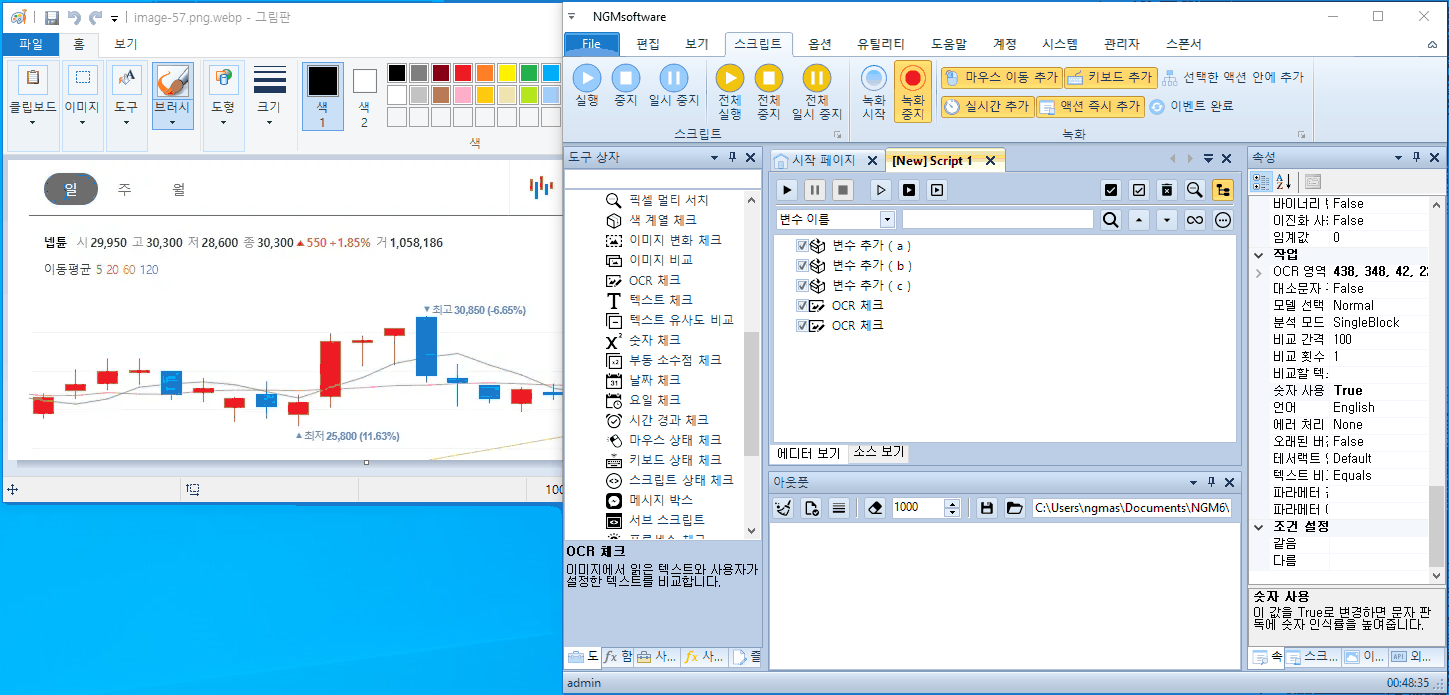
Task: Click the ellipsis circle icon in script editor
Action: click(1222, 220)
